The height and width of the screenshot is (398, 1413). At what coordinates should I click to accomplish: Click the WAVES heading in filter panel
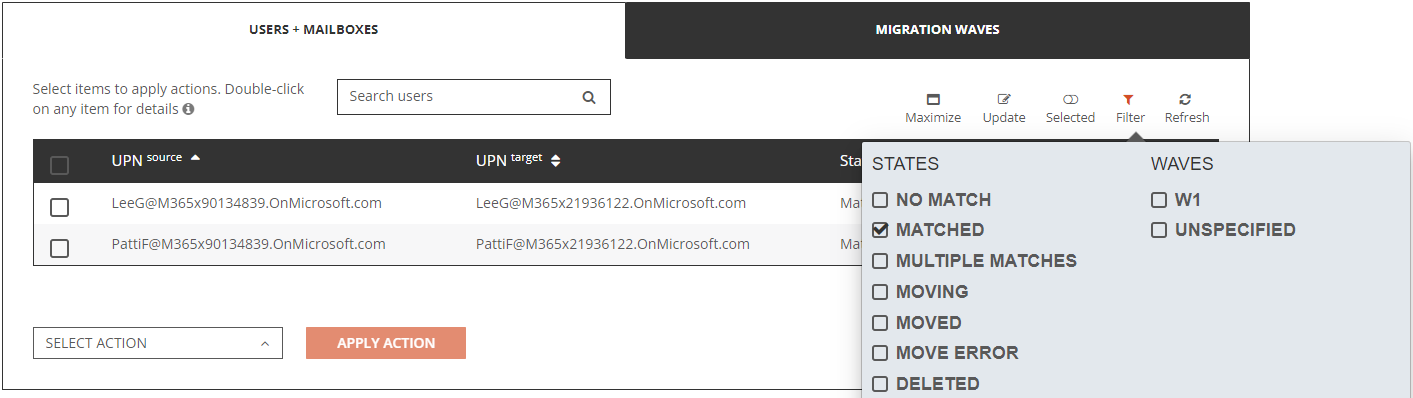[1182, 164]
